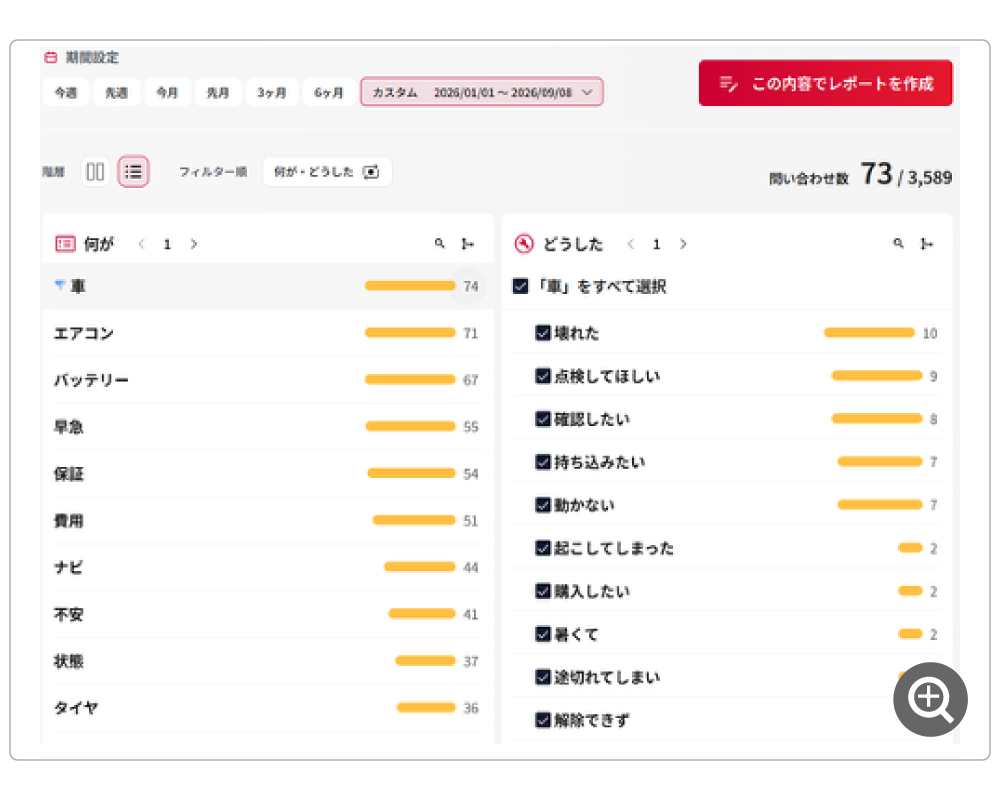Click the 壊れた count bar showing 10
This screenshot has height=800, width=1000.
coord(869,332)
